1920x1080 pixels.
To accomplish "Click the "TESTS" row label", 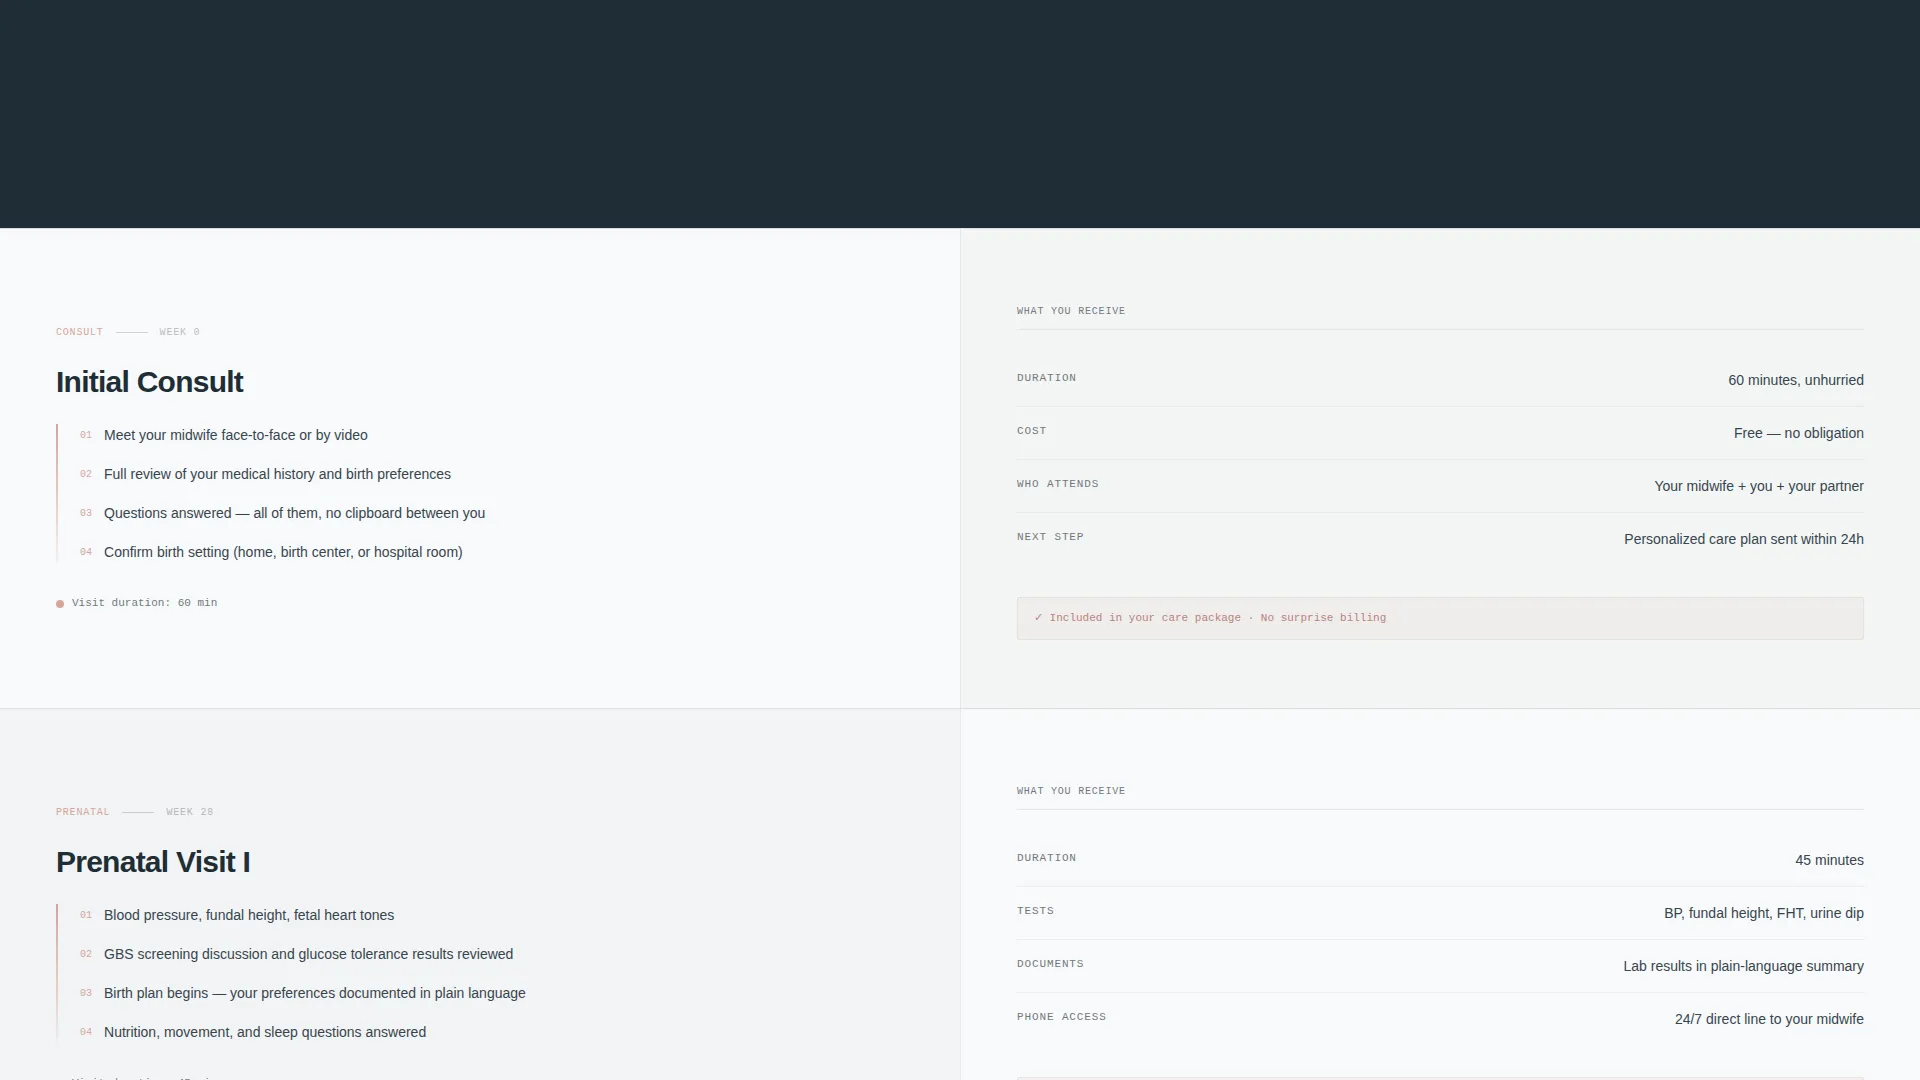I will (1035, 911).
